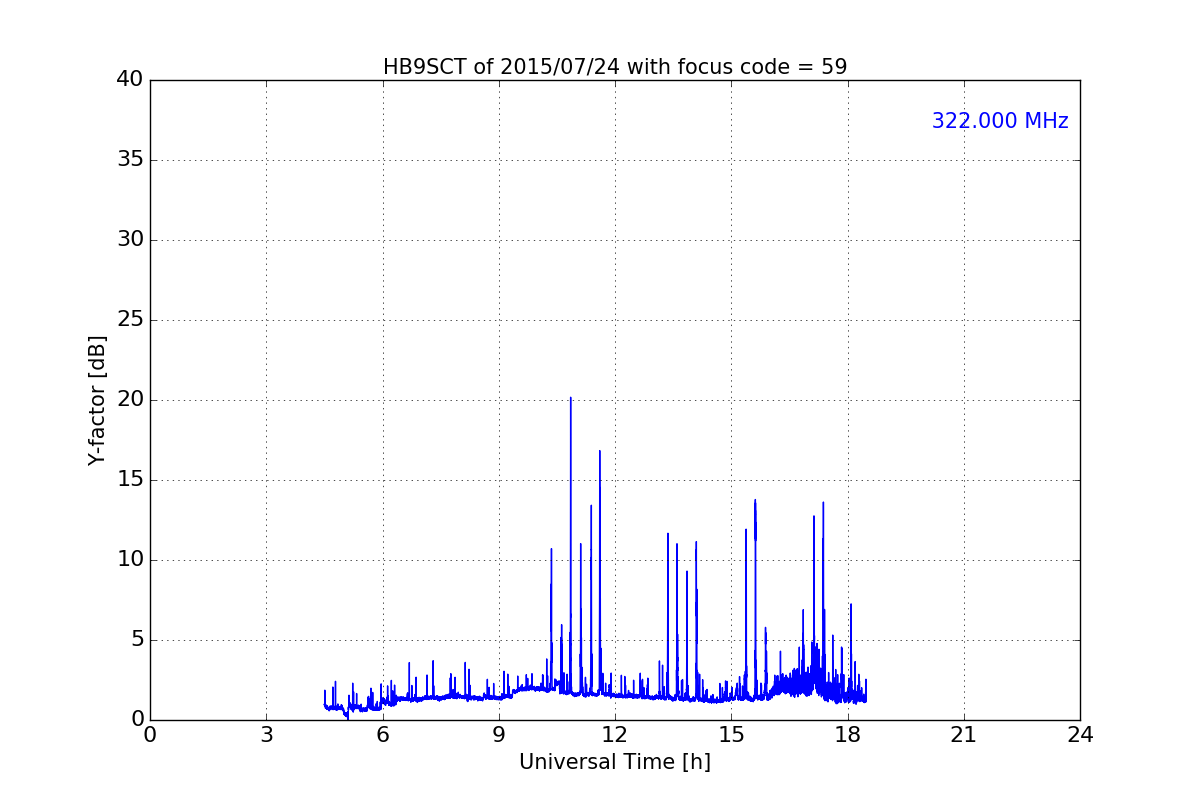Click the x-axis tick label '3'
The height and width of the screenshot is (800, 1200).
(266, 735)
